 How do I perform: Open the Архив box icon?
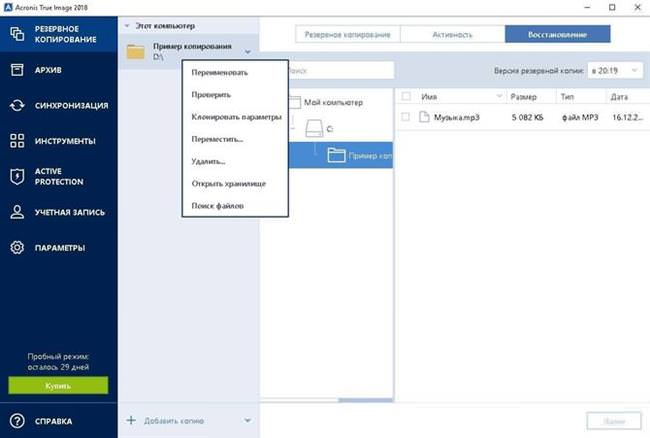[x=17, y=70]
